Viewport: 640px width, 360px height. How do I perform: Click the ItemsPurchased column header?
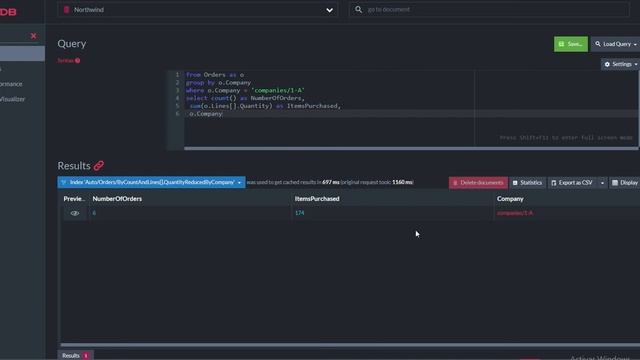[317, 199]
